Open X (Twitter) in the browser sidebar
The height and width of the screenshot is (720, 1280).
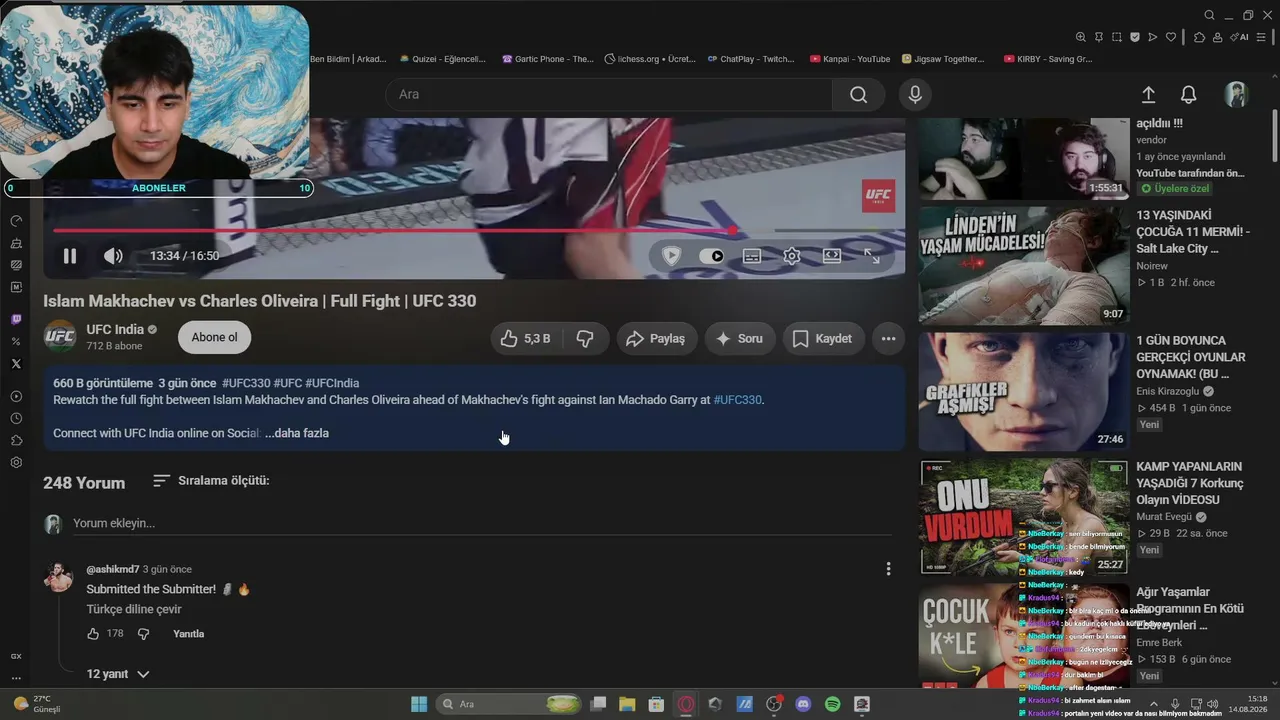(x=16, y=364)
